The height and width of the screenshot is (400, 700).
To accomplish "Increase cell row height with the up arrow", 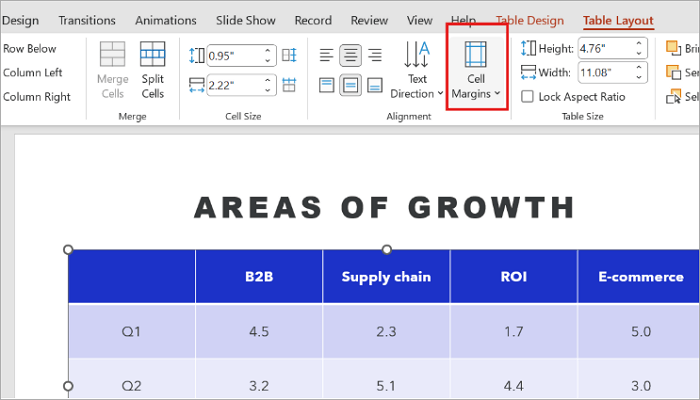I will [x=268, y=50].
